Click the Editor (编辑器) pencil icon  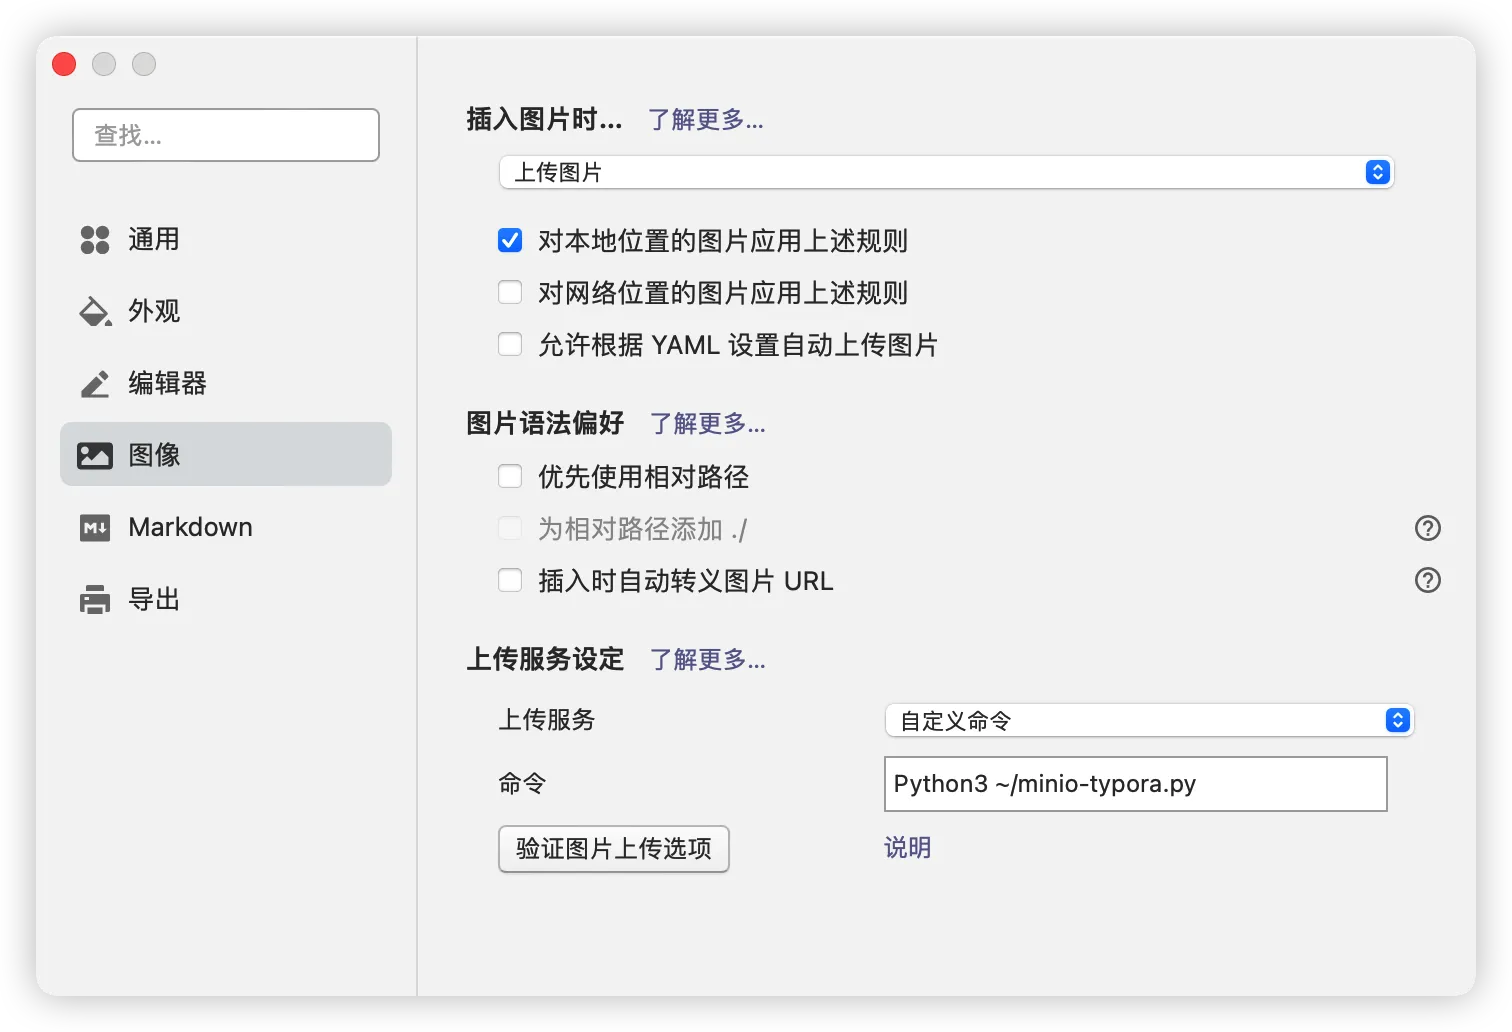95,384
